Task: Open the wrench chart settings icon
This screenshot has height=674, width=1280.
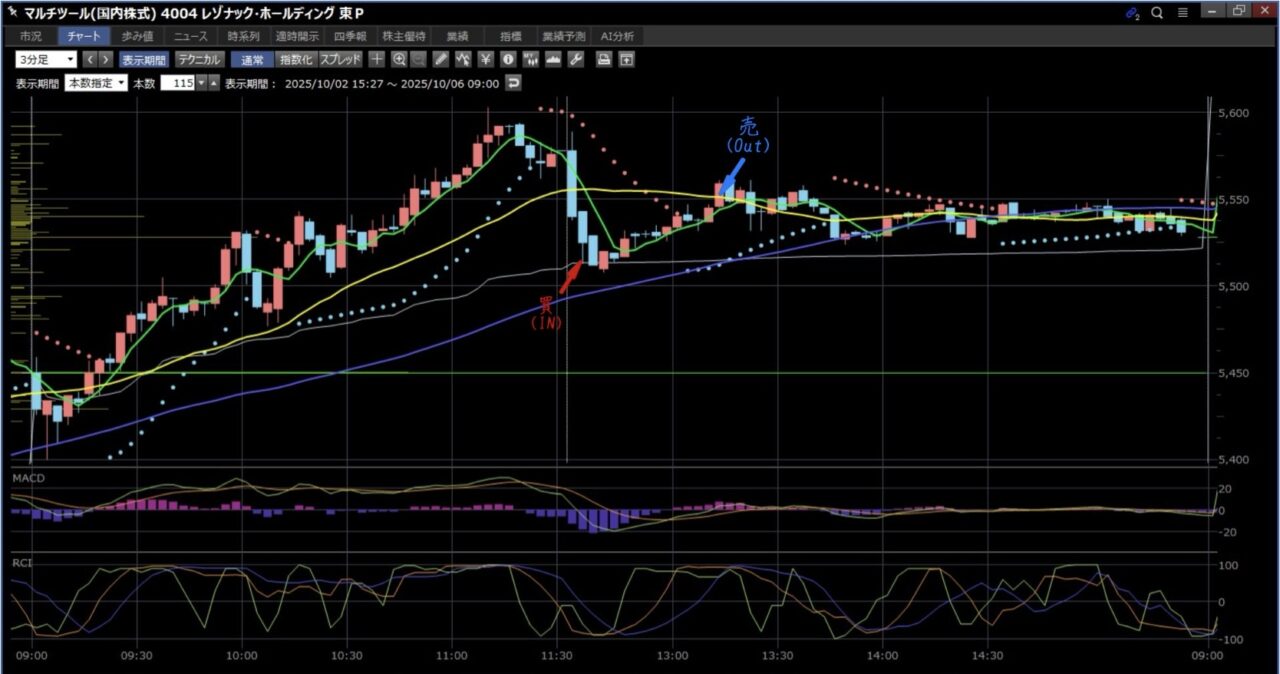Action: click(x=575, y=59)
